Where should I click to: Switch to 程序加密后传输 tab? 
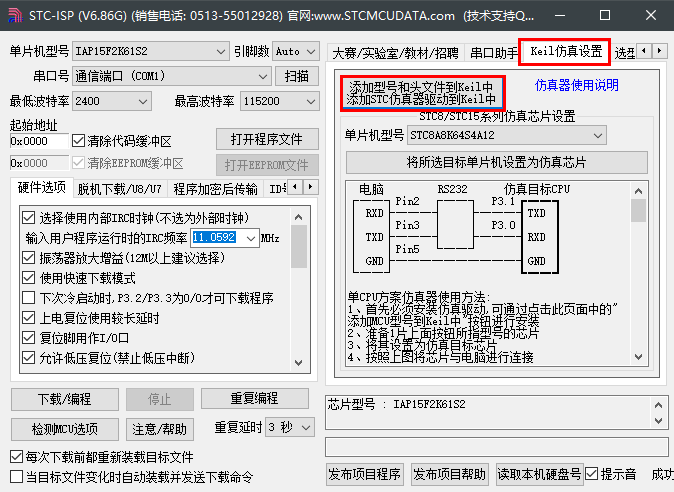215,189
